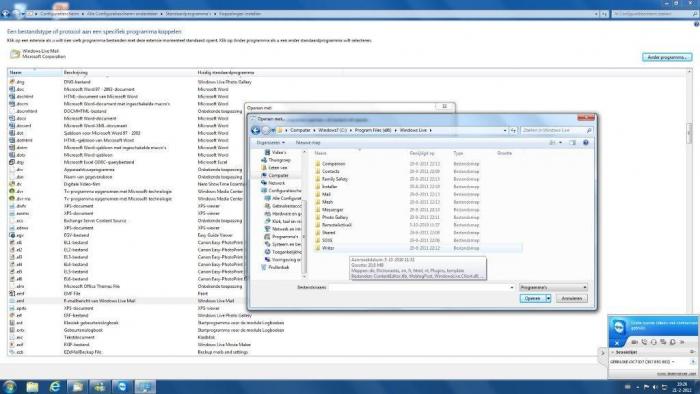Click the TeamViewer video camera icon
This screenshot has height=394, width=700.
634,342
